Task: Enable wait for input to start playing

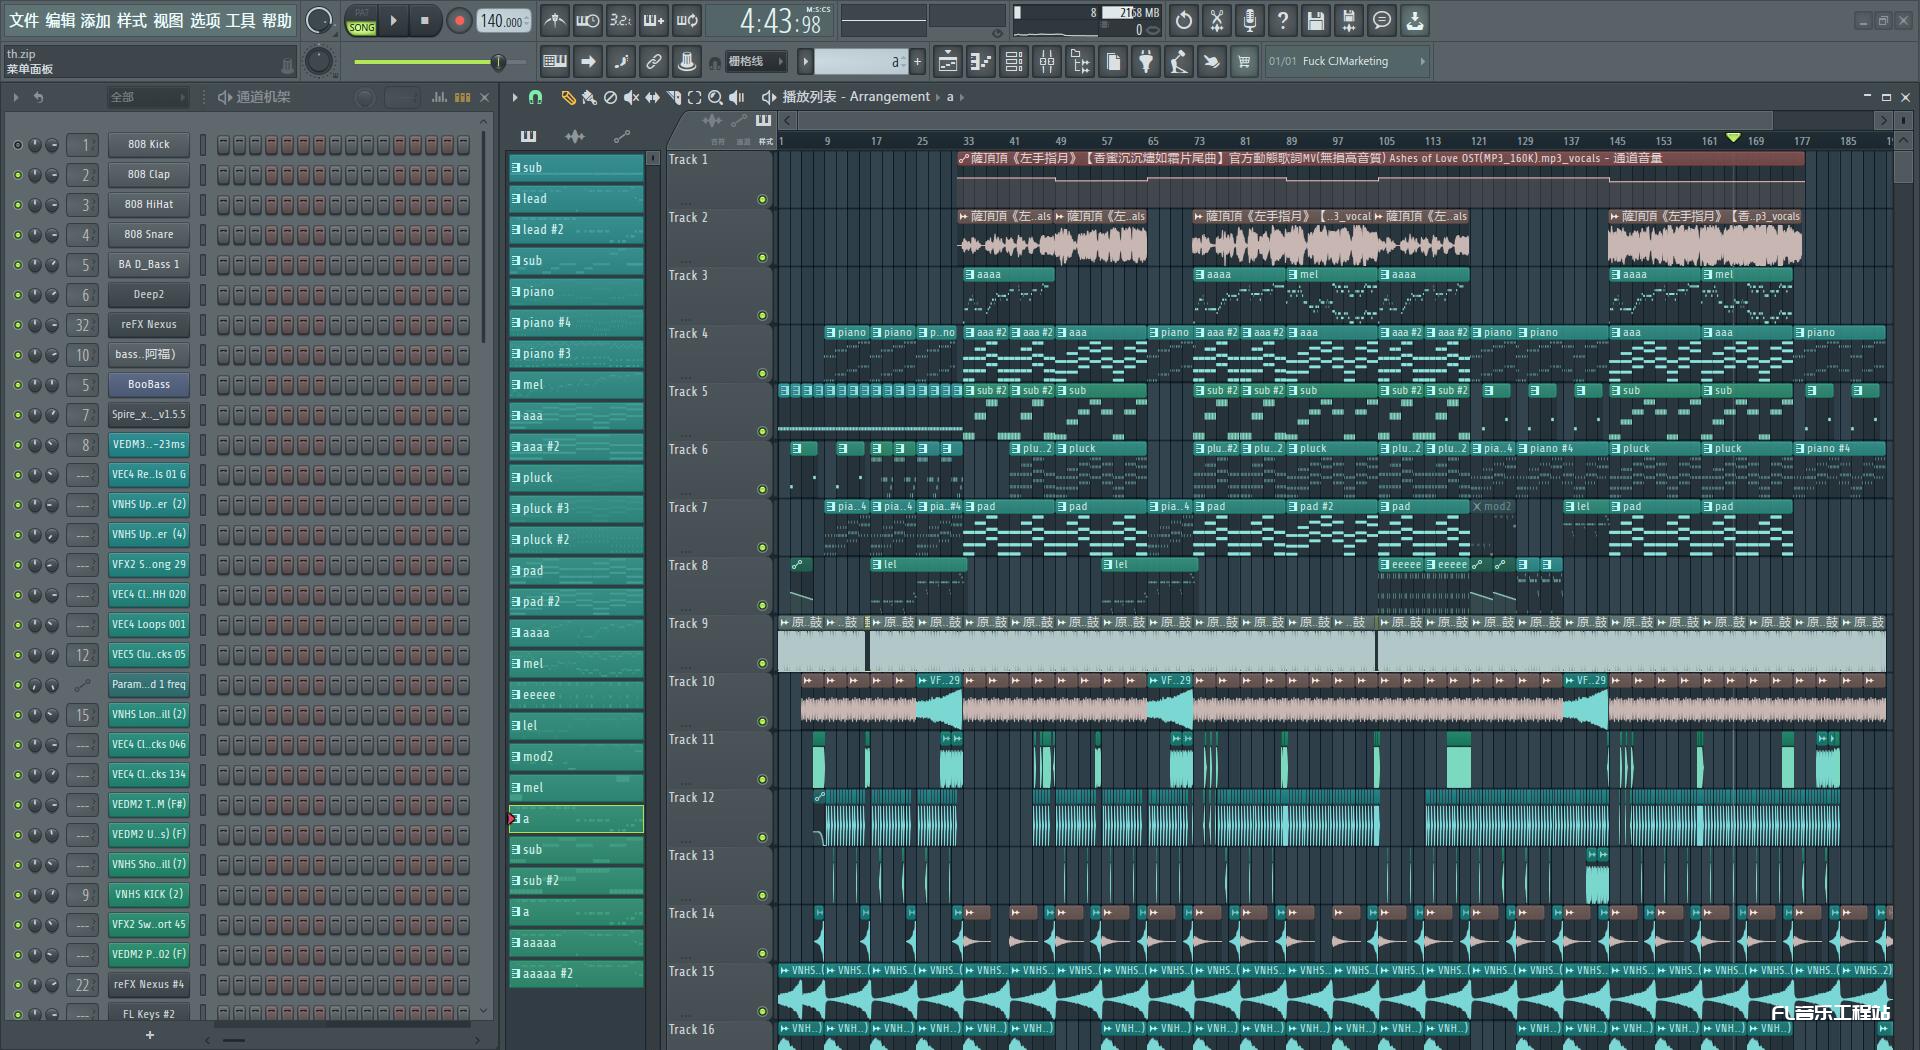Action: tap(588, 20)
